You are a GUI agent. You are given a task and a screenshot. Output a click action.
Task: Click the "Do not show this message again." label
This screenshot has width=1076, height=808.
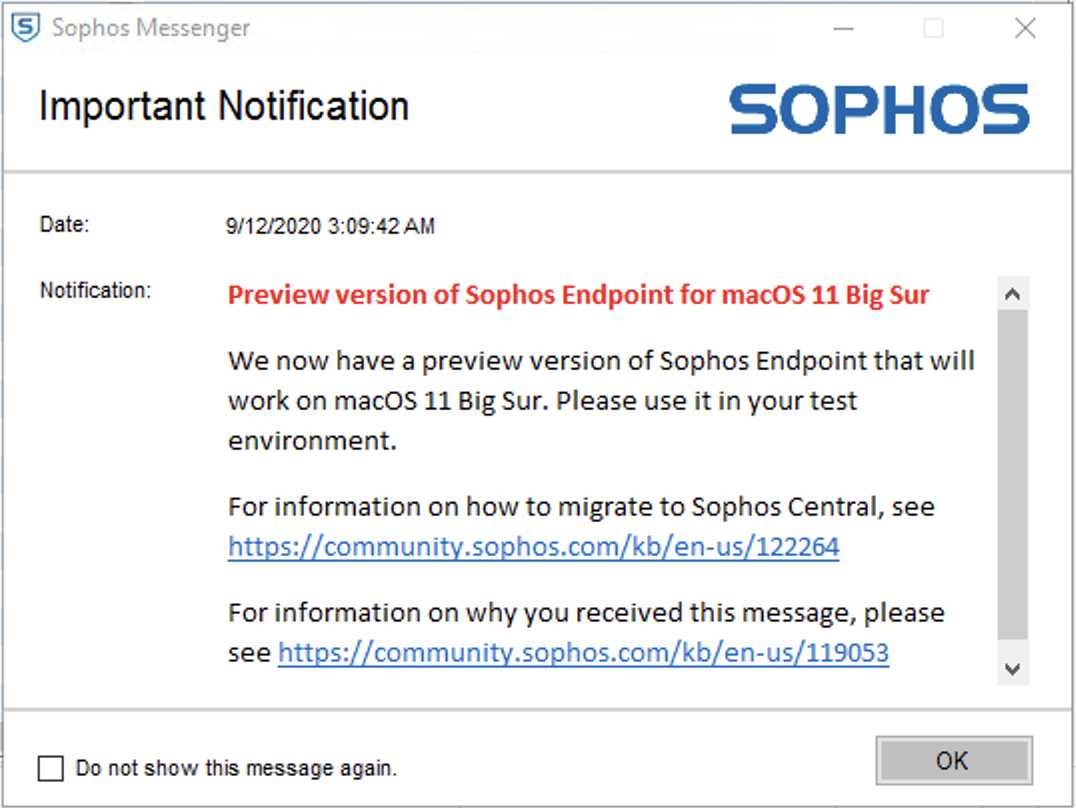pyautogui.click(x=236, y=768)
